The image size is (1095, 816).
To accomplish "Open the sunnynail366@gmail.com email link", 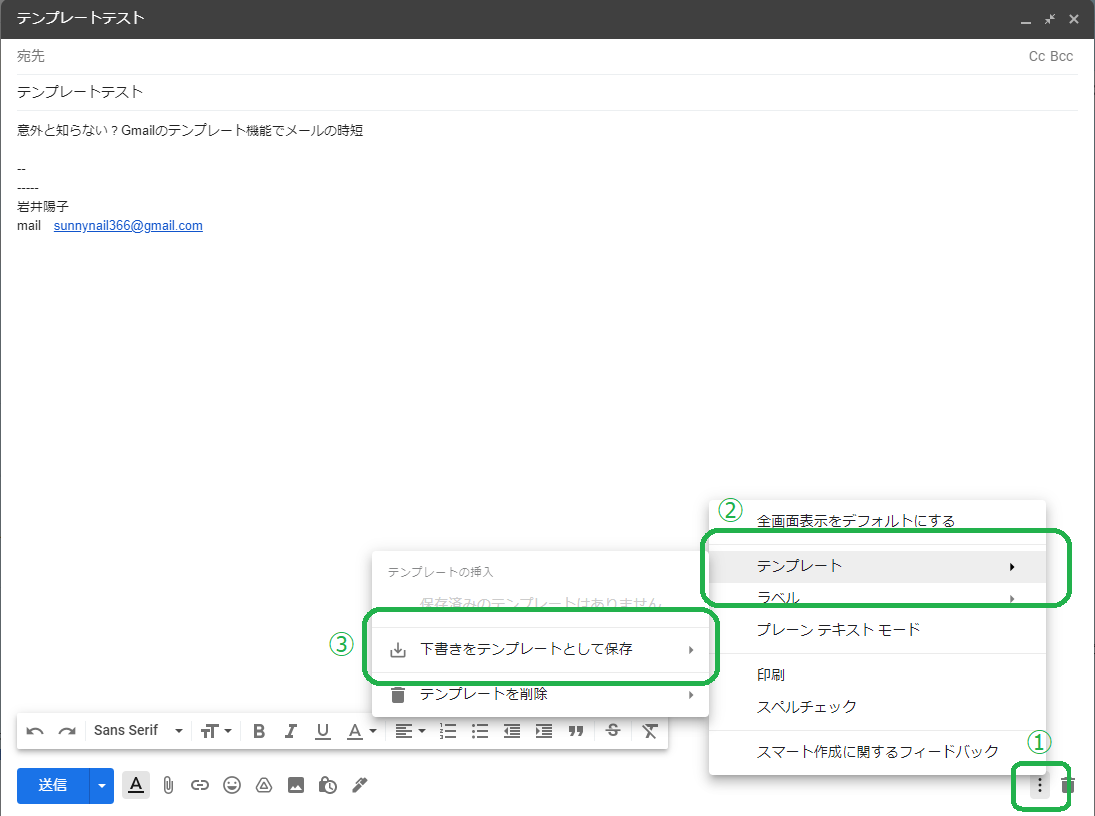I will click(128, 226).
